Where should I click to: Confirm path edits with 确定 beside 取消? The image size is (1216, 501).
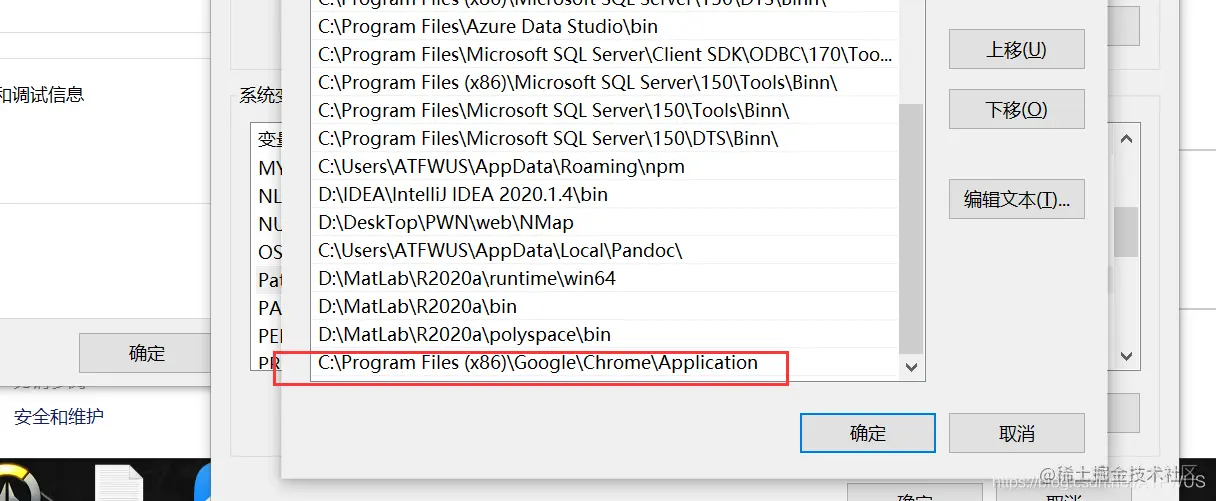click(868, 433)
